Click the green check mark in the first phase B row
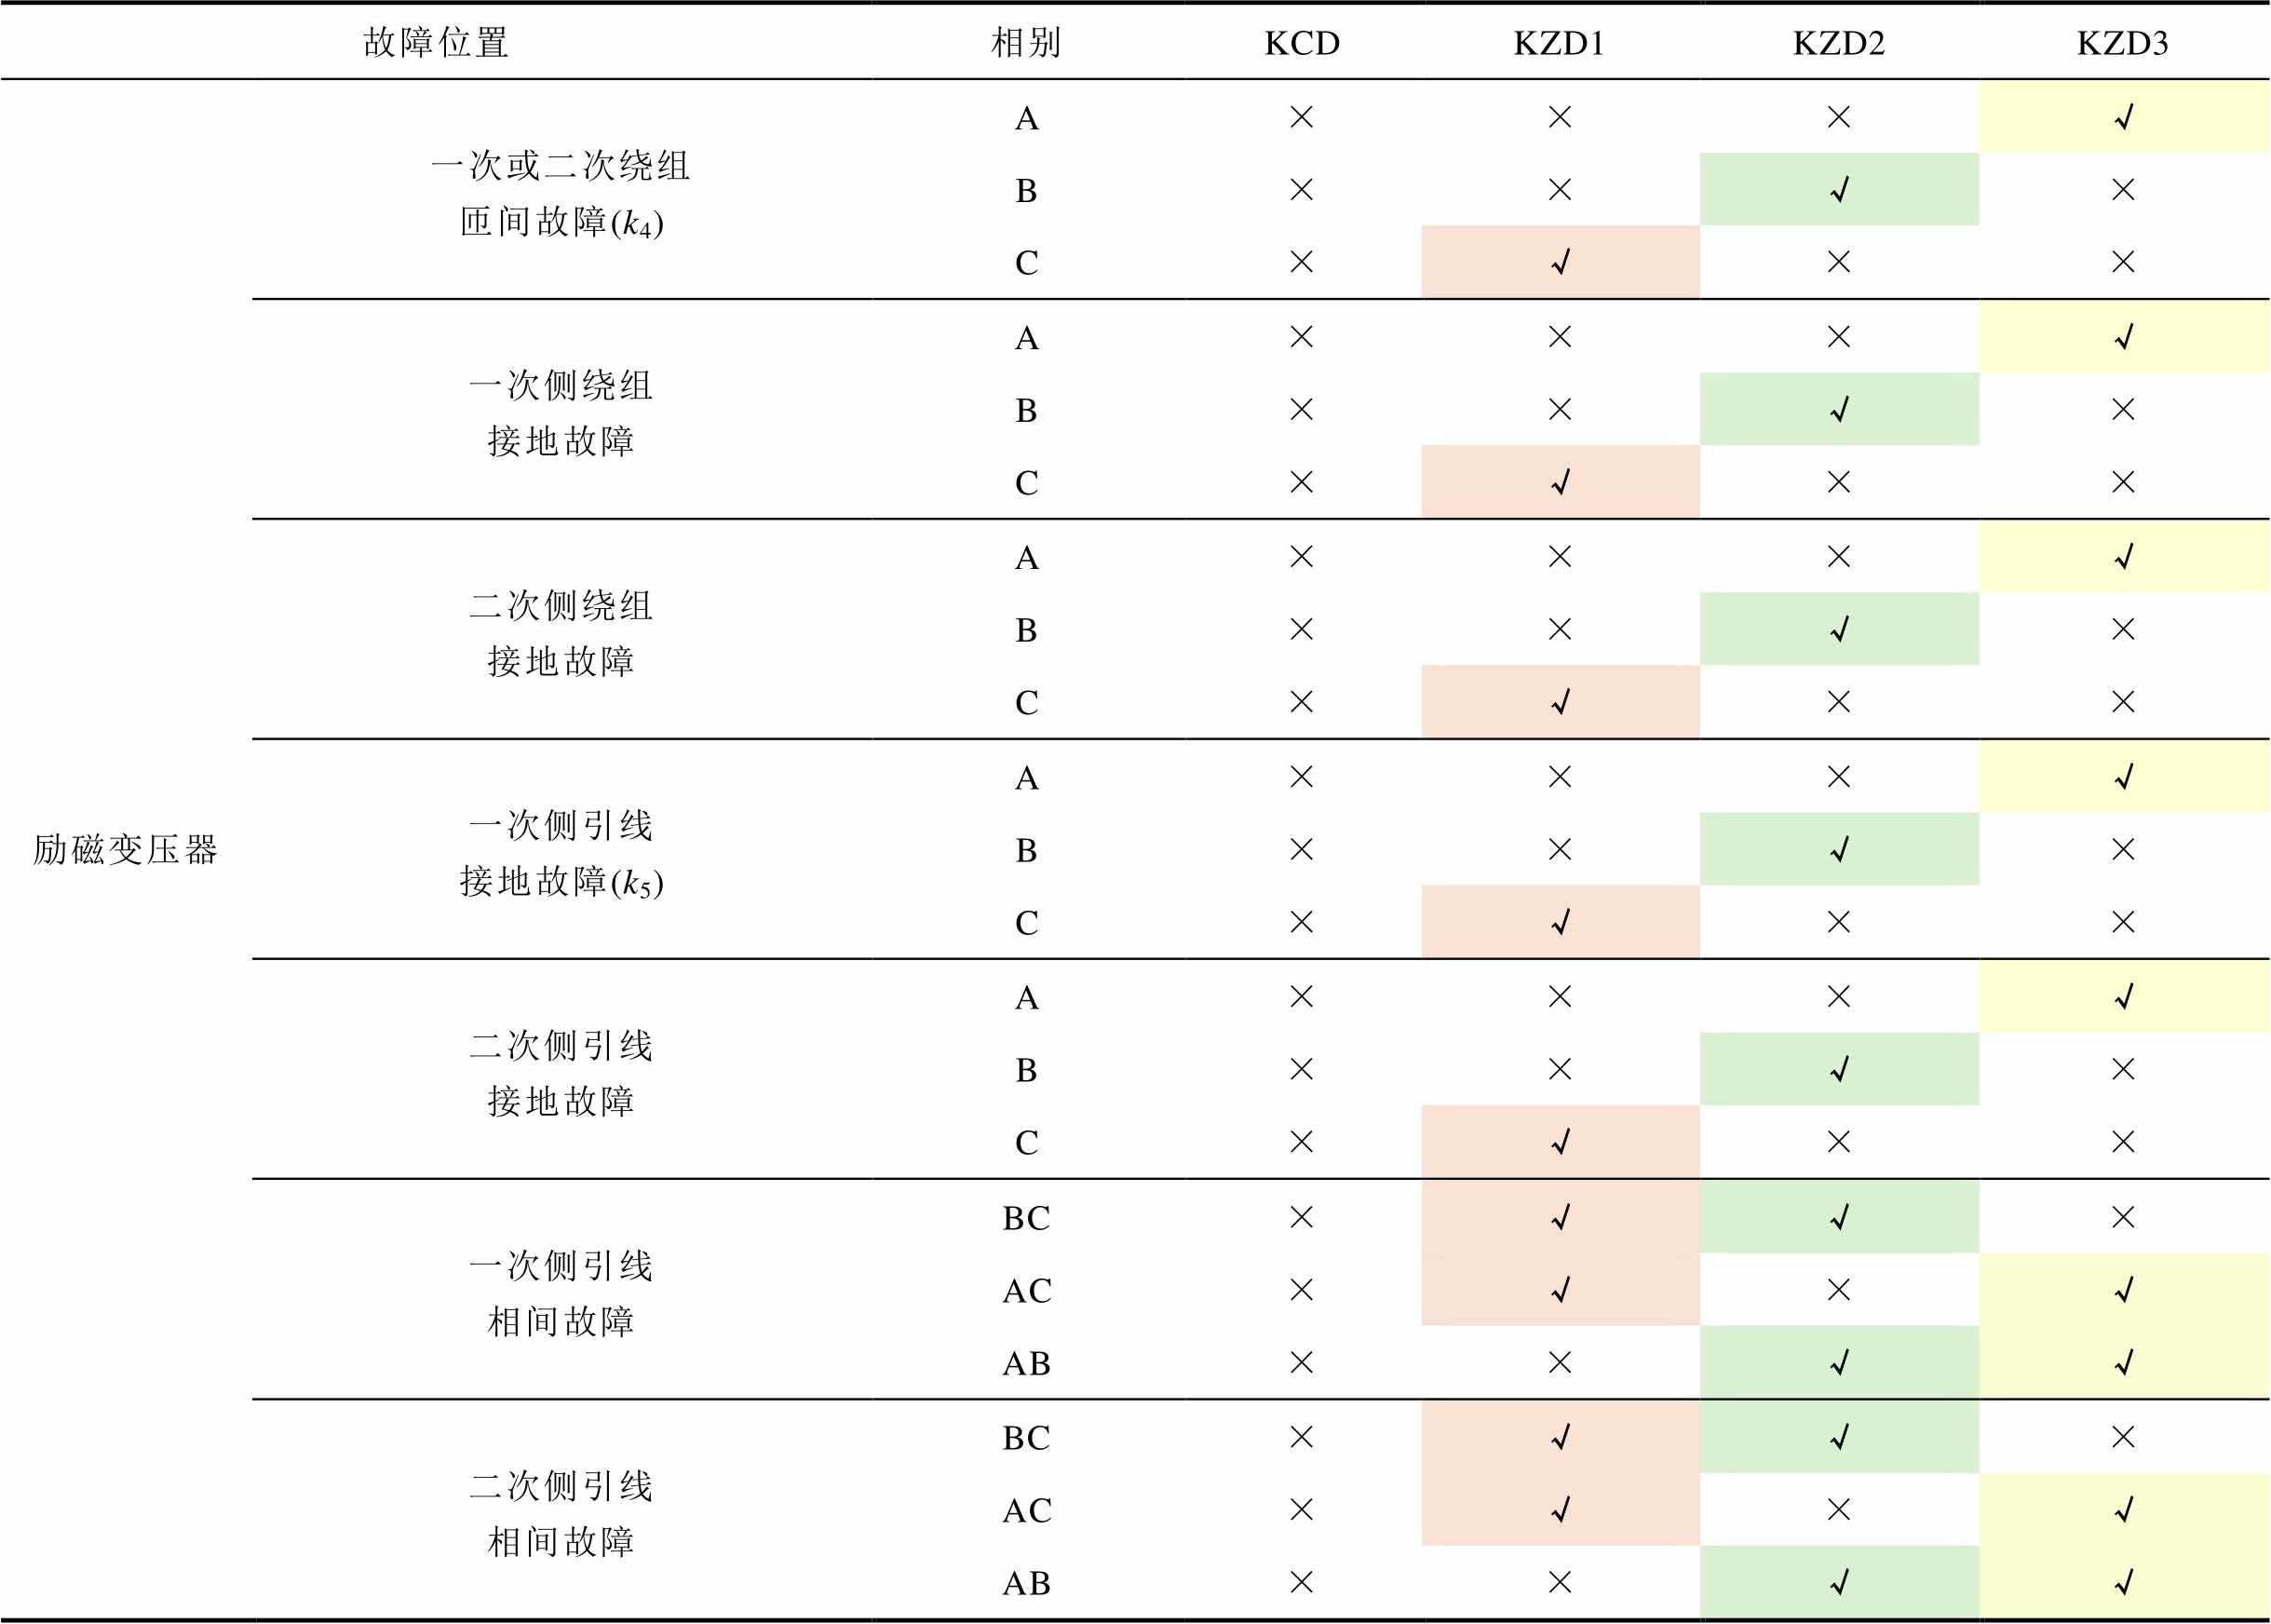The width and height of the screenshot is (2271, 1624). (x=1839, y=190)
